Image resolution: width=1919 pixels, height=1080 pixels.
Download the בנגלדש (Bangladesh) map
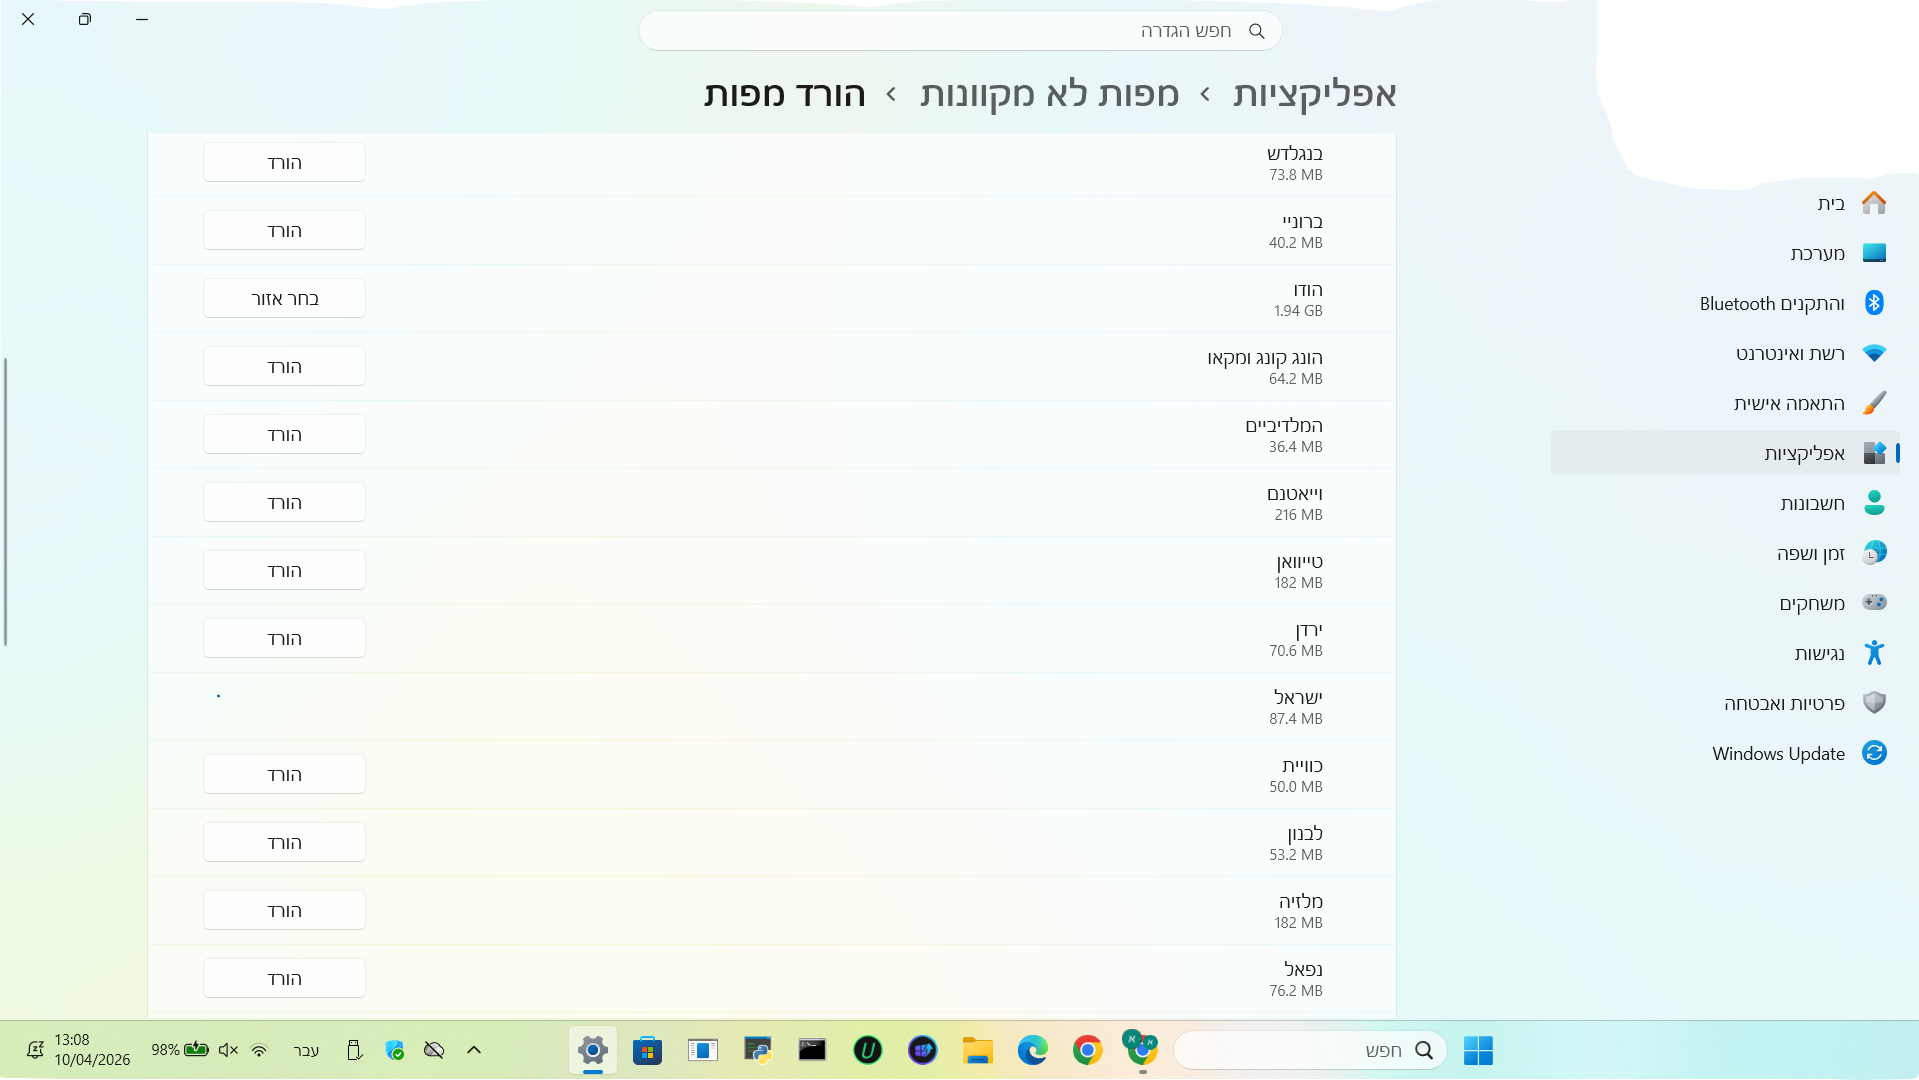click(x=284, y=161)
